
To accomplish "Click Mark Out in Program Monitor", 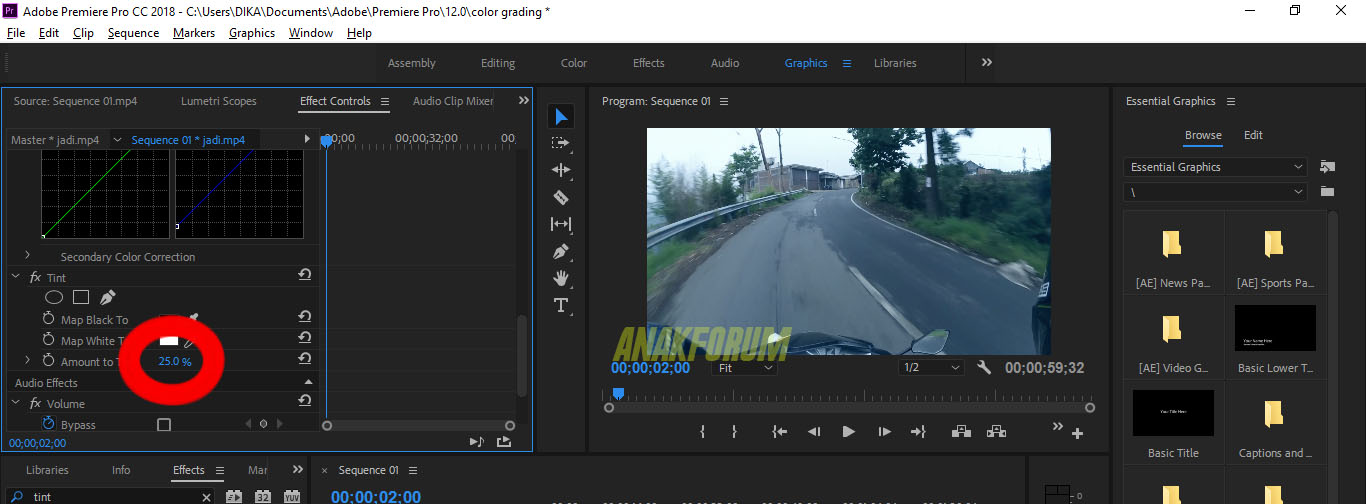I will pyautogui.click(x=733, y=432).
